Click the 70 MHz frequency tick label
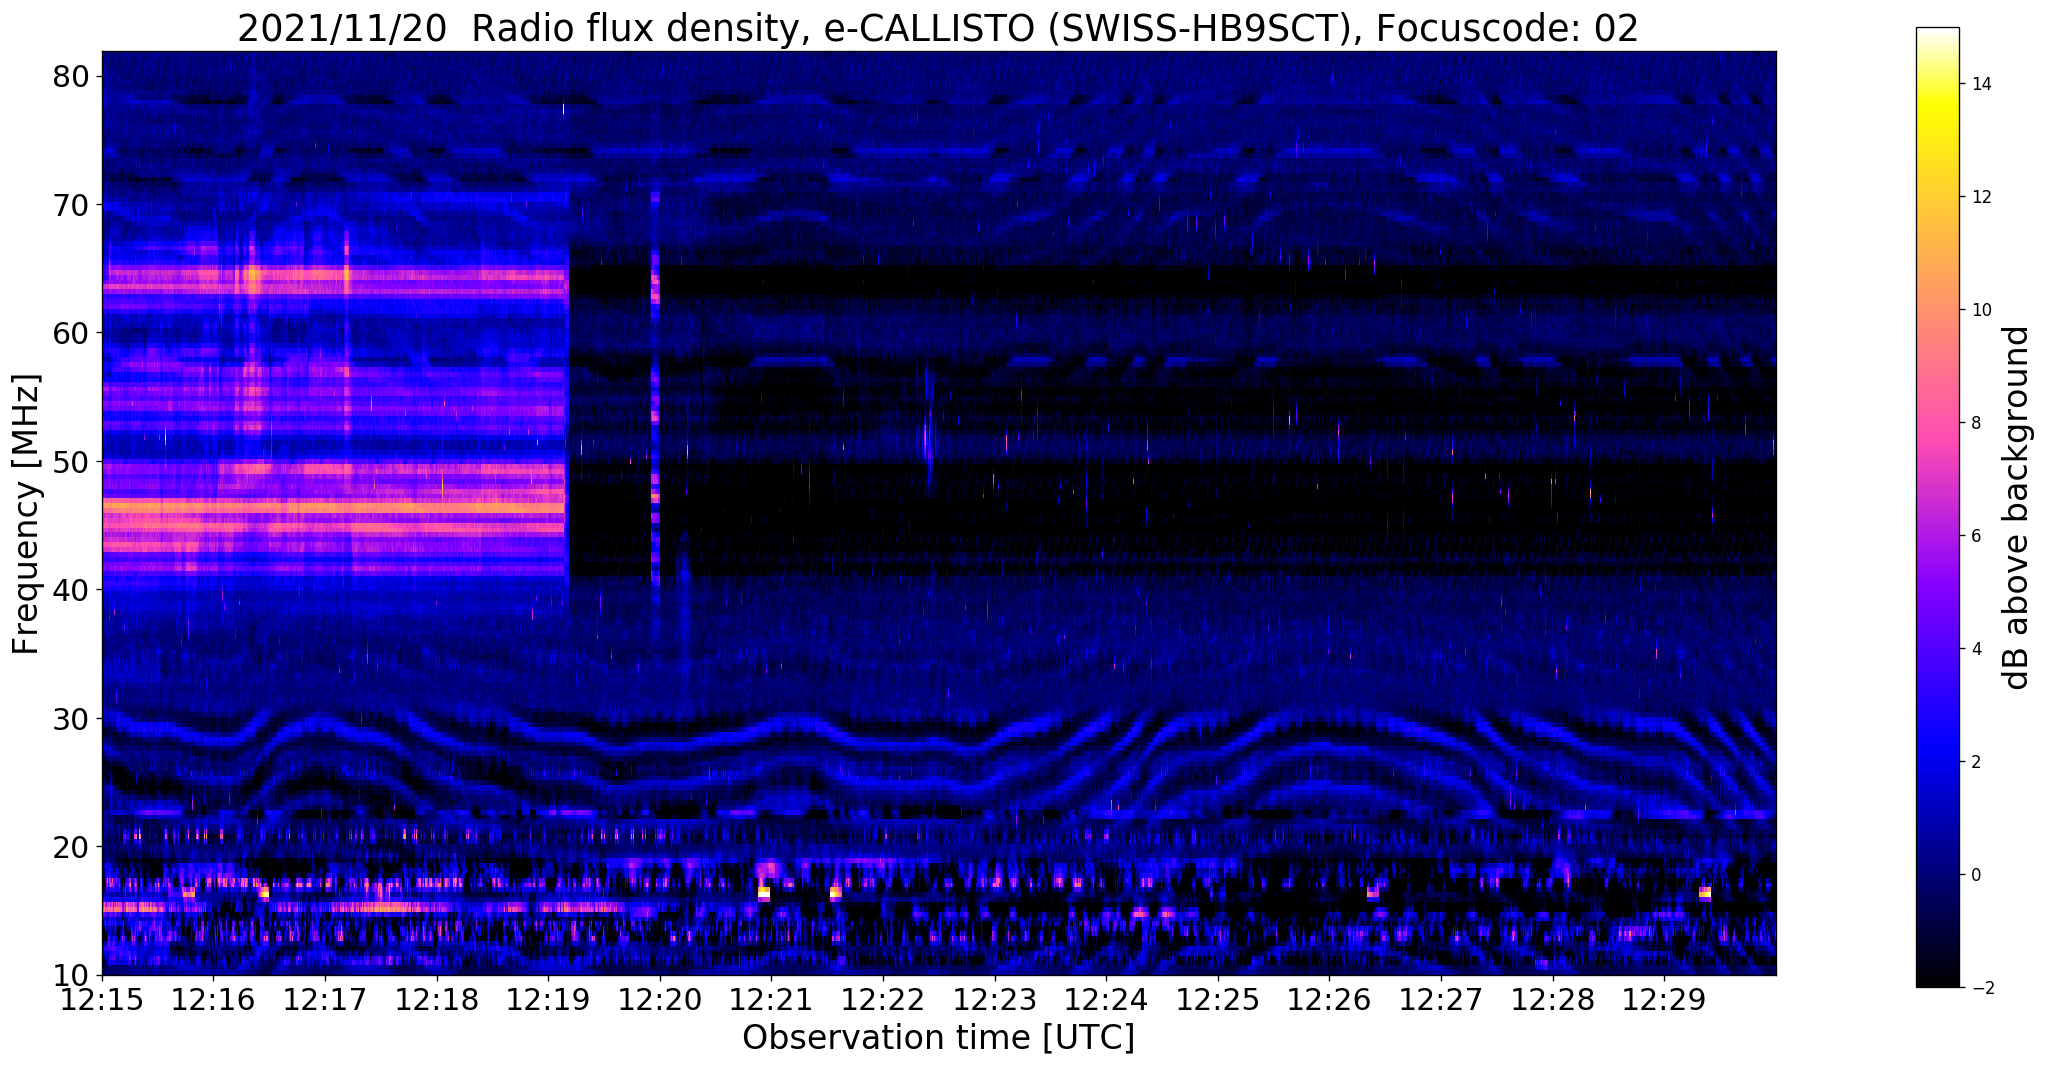The width and height of the screenshot is (2047, 1067). pyautogui.click(x=73, y=205)
